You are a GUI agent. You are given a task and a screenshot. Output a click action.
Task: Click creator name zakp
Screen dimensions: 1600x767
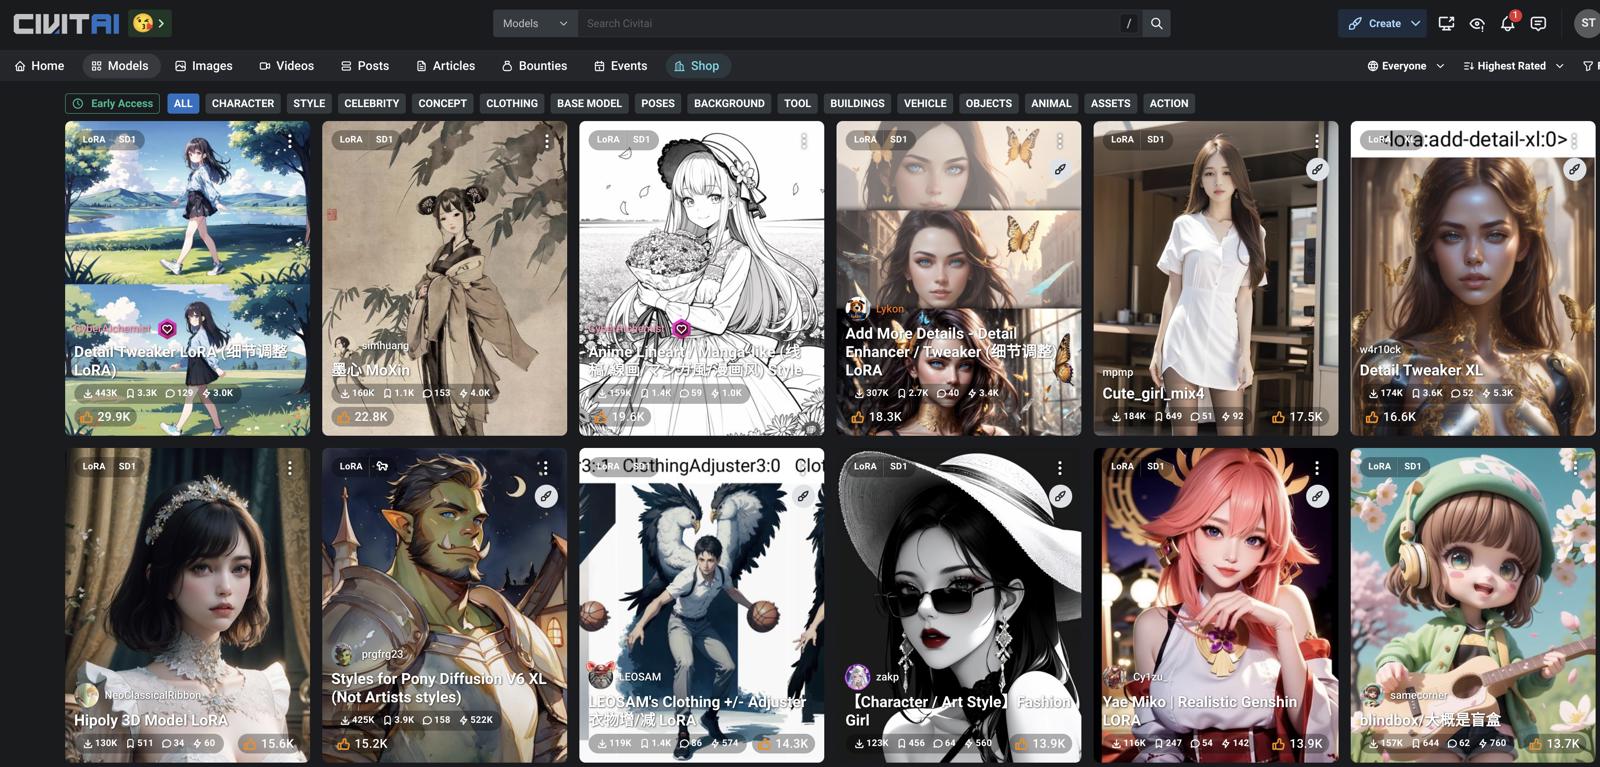[887, 677]
